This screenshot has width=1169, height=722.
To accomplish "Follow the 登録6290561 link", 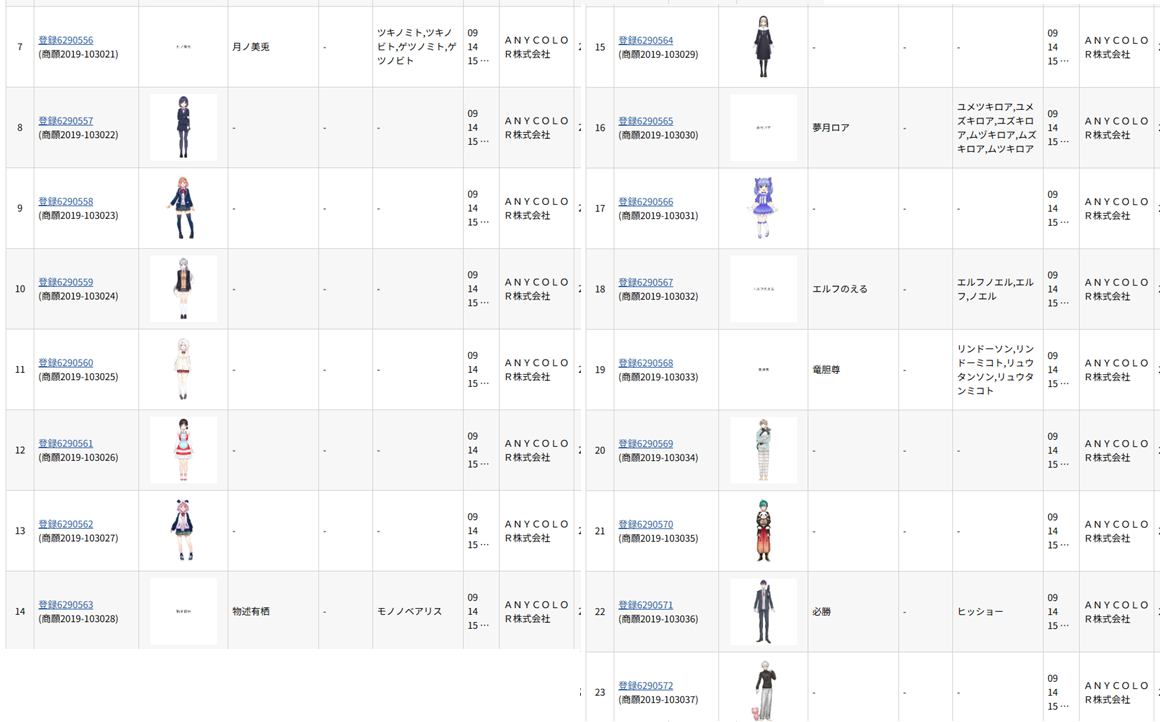I will pyautogui.click(x=66, y=443).
